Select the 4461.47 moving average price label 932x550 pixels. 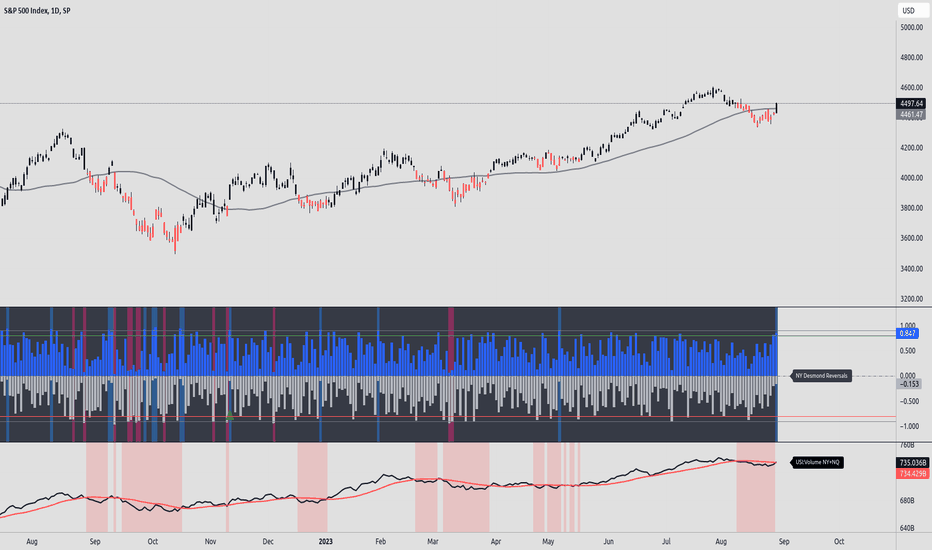[x=911, y=115]
